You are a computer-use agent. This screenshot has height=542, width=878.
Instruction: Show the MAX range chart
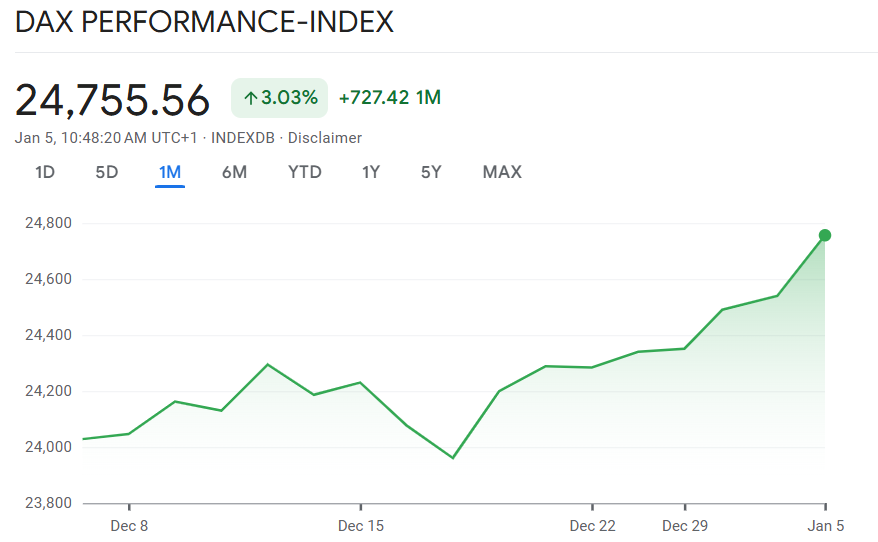[x=502, y=172]
